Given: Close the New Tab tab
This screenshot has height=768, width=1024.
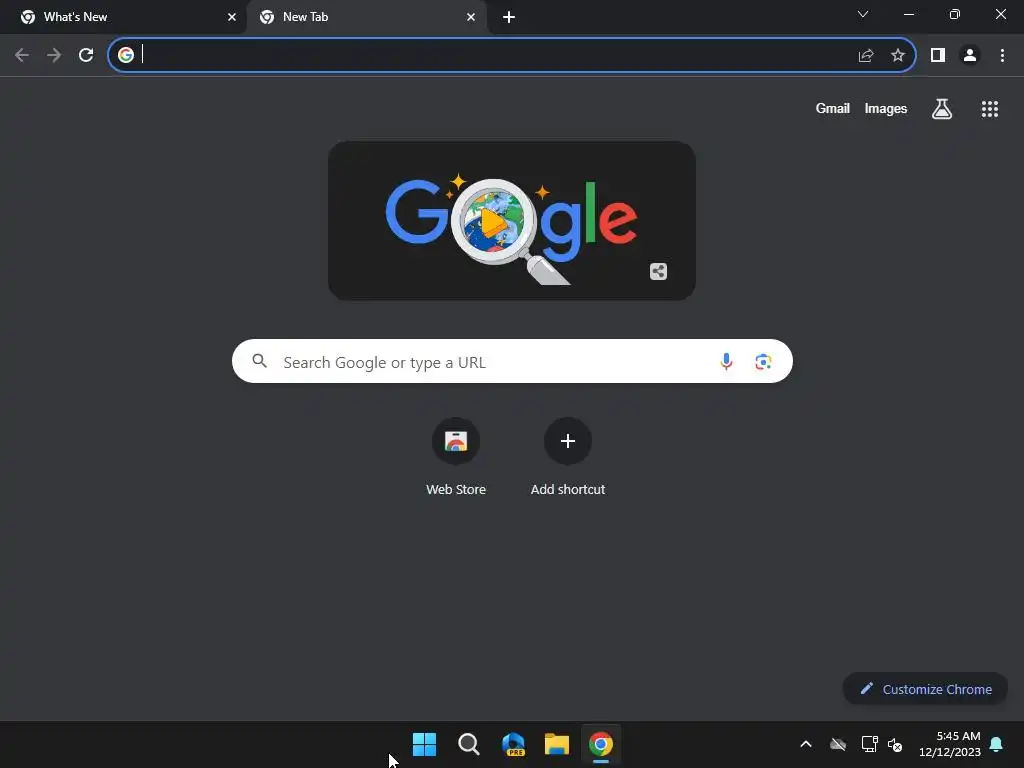Looking at the screenshot, I should [471, 17].
